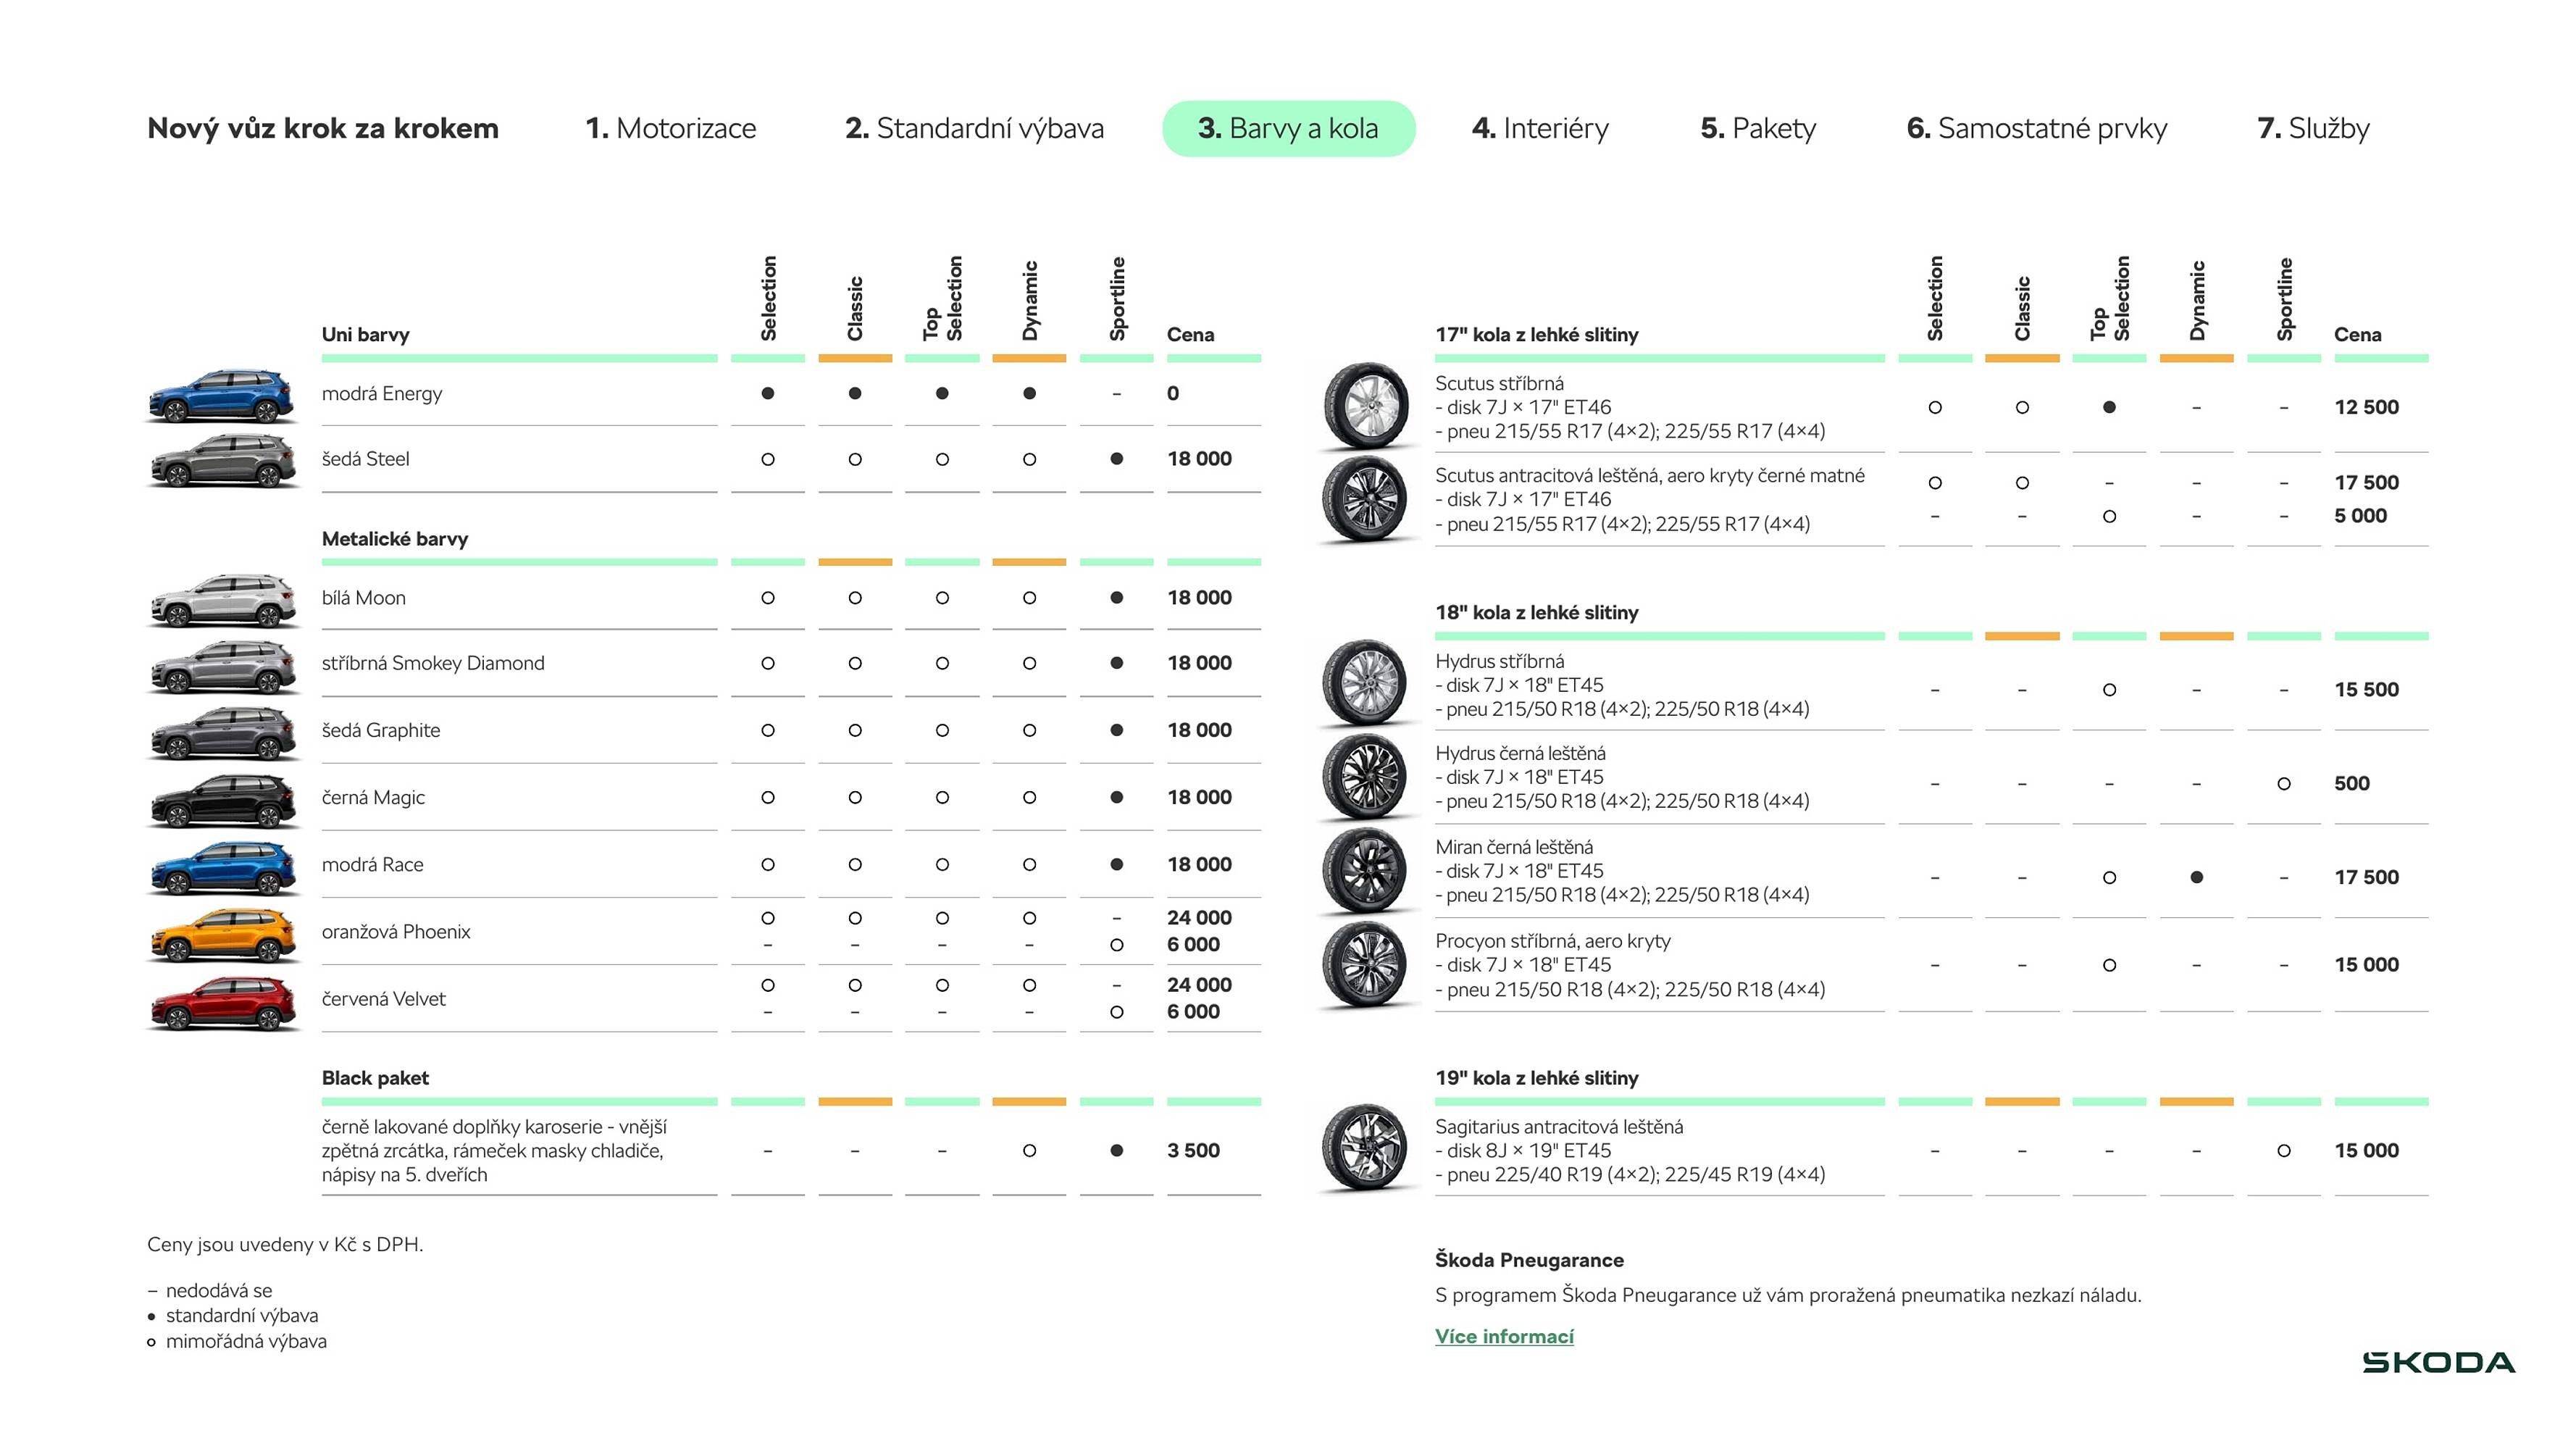Select the oranžová Phoenix car thumbnail
Image resolution: width=2576 pixels, height=1449 pixels.
coord(222,934)
